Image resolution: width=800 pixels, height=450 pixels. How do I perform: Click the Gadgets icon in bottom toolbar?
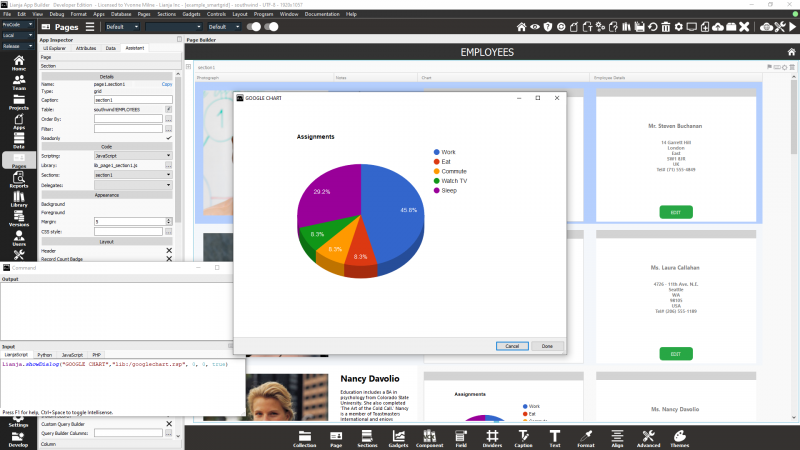398,438
